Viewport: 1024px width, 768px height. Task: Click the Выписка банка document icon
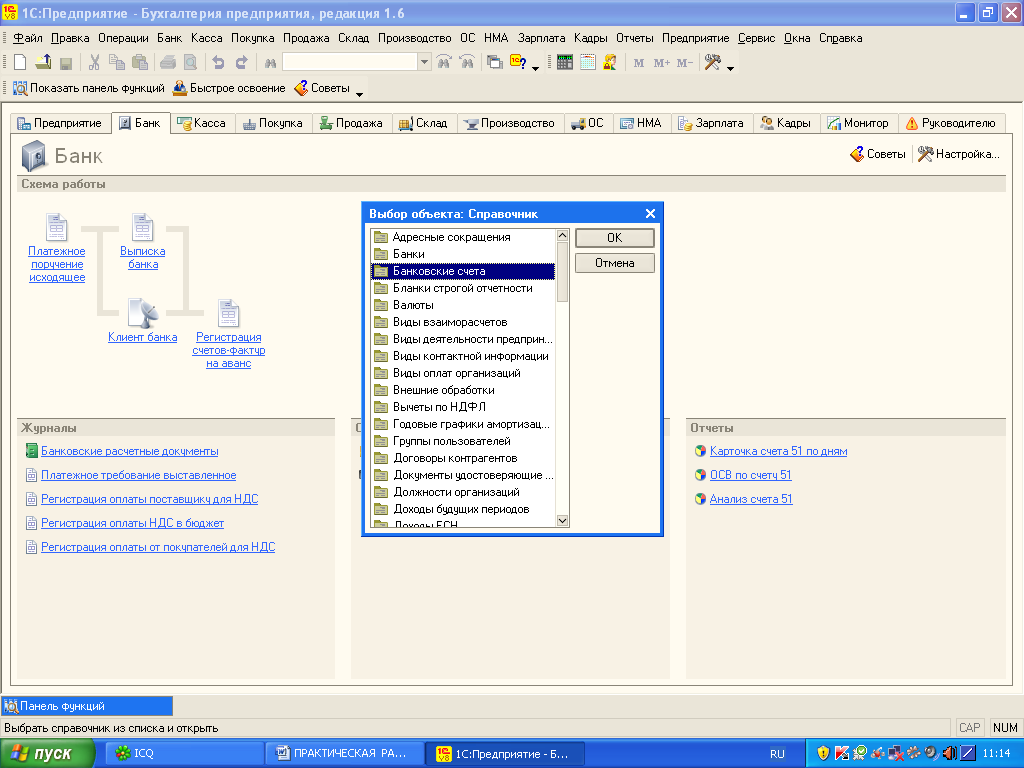[142, 227]
